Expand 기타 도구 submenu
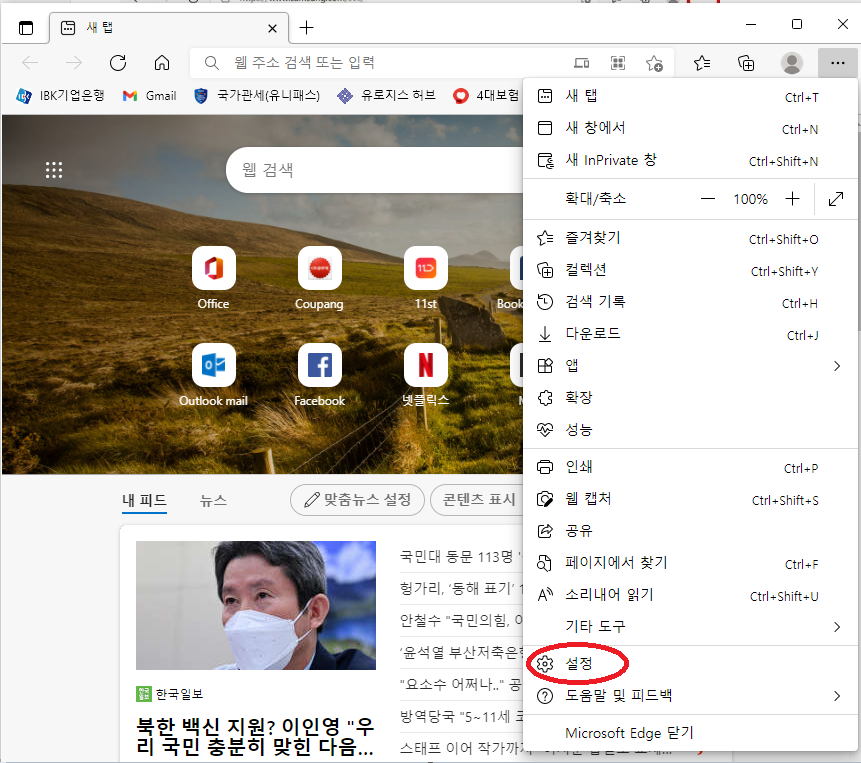Viewport: 861px width, 763px height. tap(690, 626)
